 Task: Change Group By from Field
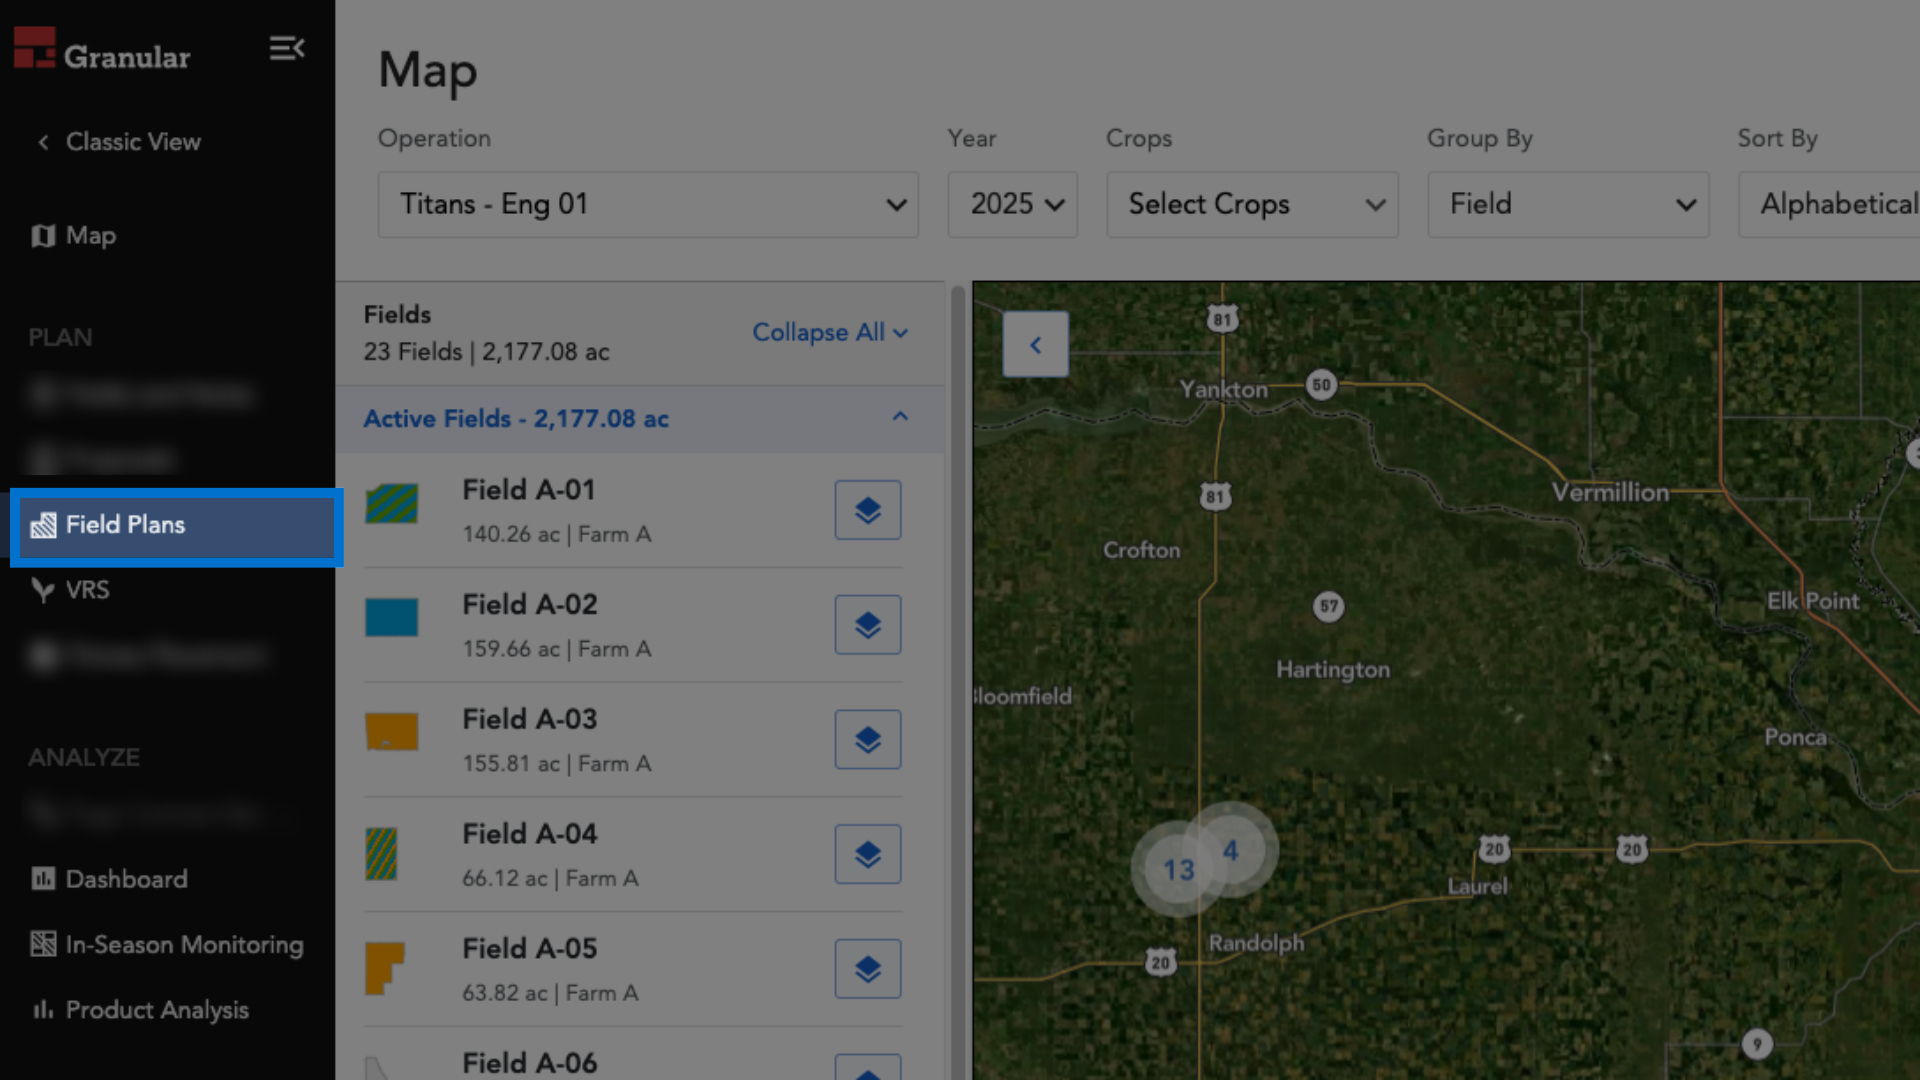click(1567, 204)
